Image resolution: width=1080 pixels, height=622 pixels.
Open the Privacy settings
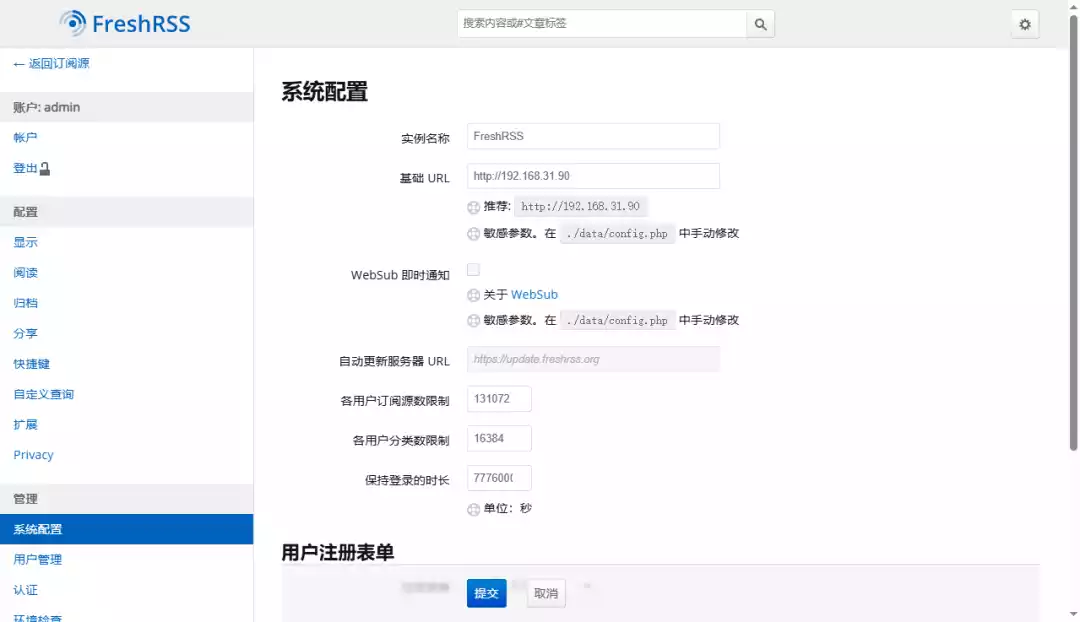point(33,454)
